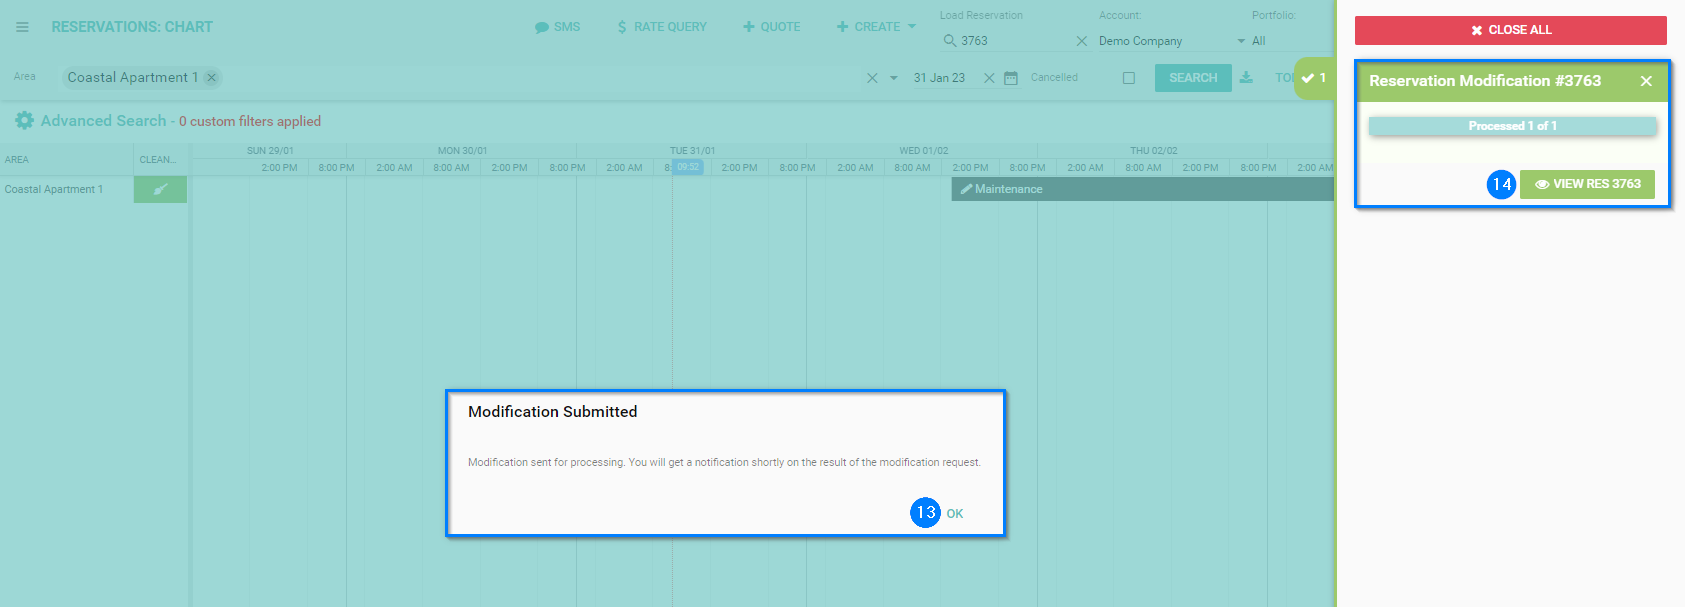Screen dimensions: 1685x607
Task: Click the download icon beside Search
Action: 1246,78
